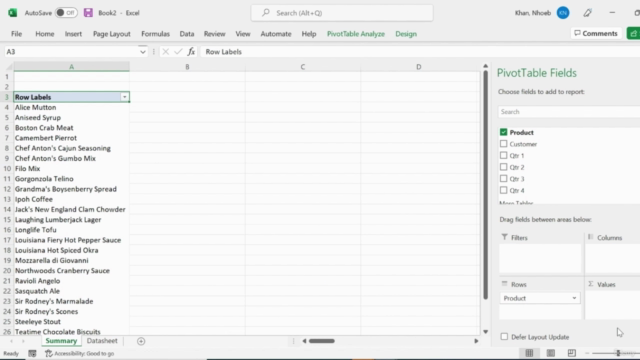This screenshot has width=640, height=360.
Task: Select column A header
Action: point(71,67)
